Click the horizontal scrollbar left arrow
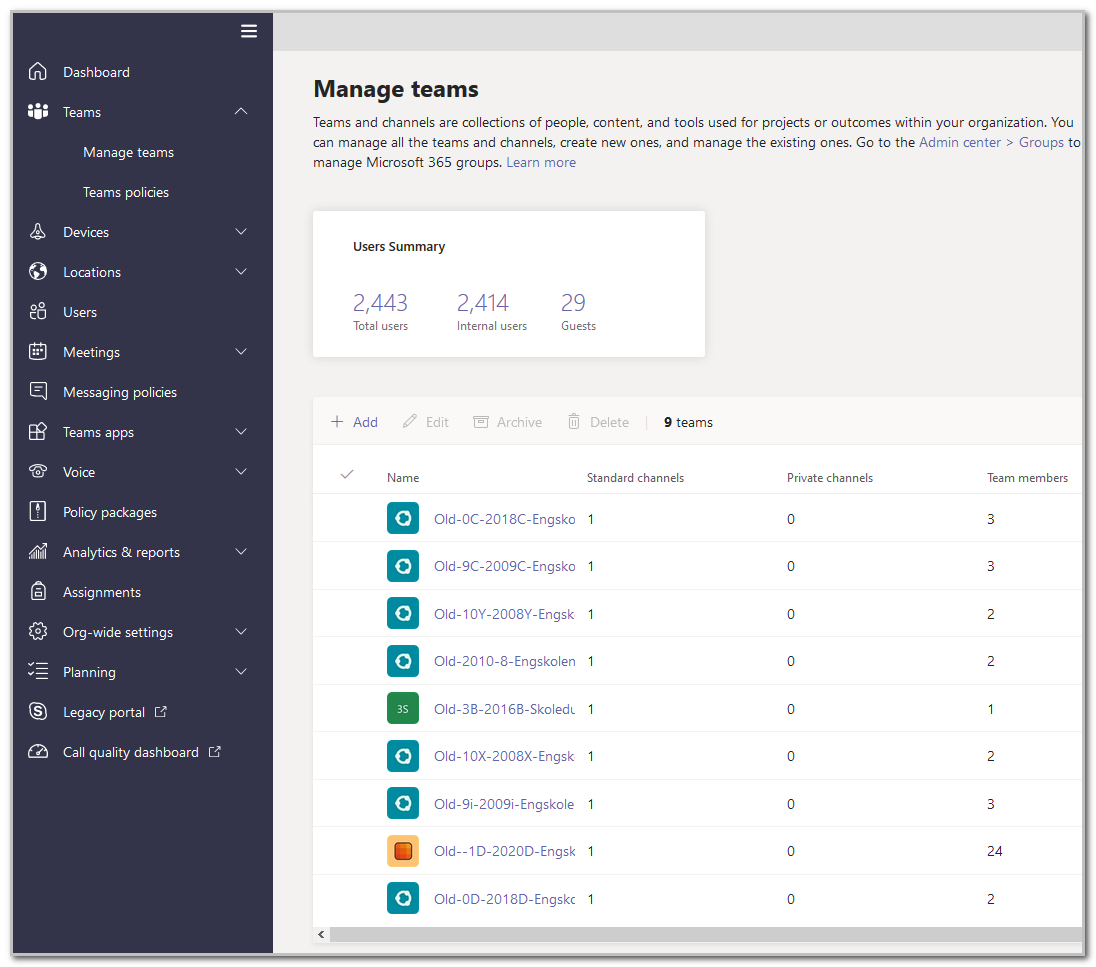1096x967 pixels. point(321,934)
